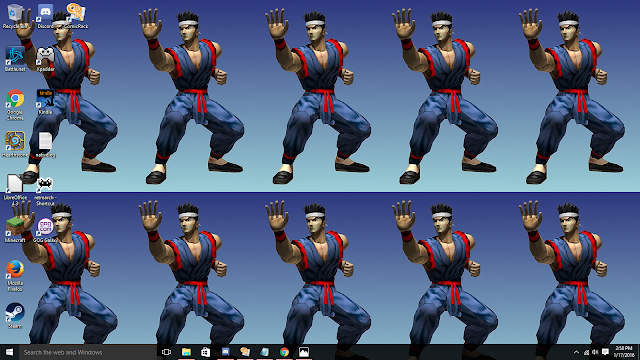Viewport: 640px width, 360px height.
Task: Launch the Battle.net desktop shortcut
Action: 15,59
